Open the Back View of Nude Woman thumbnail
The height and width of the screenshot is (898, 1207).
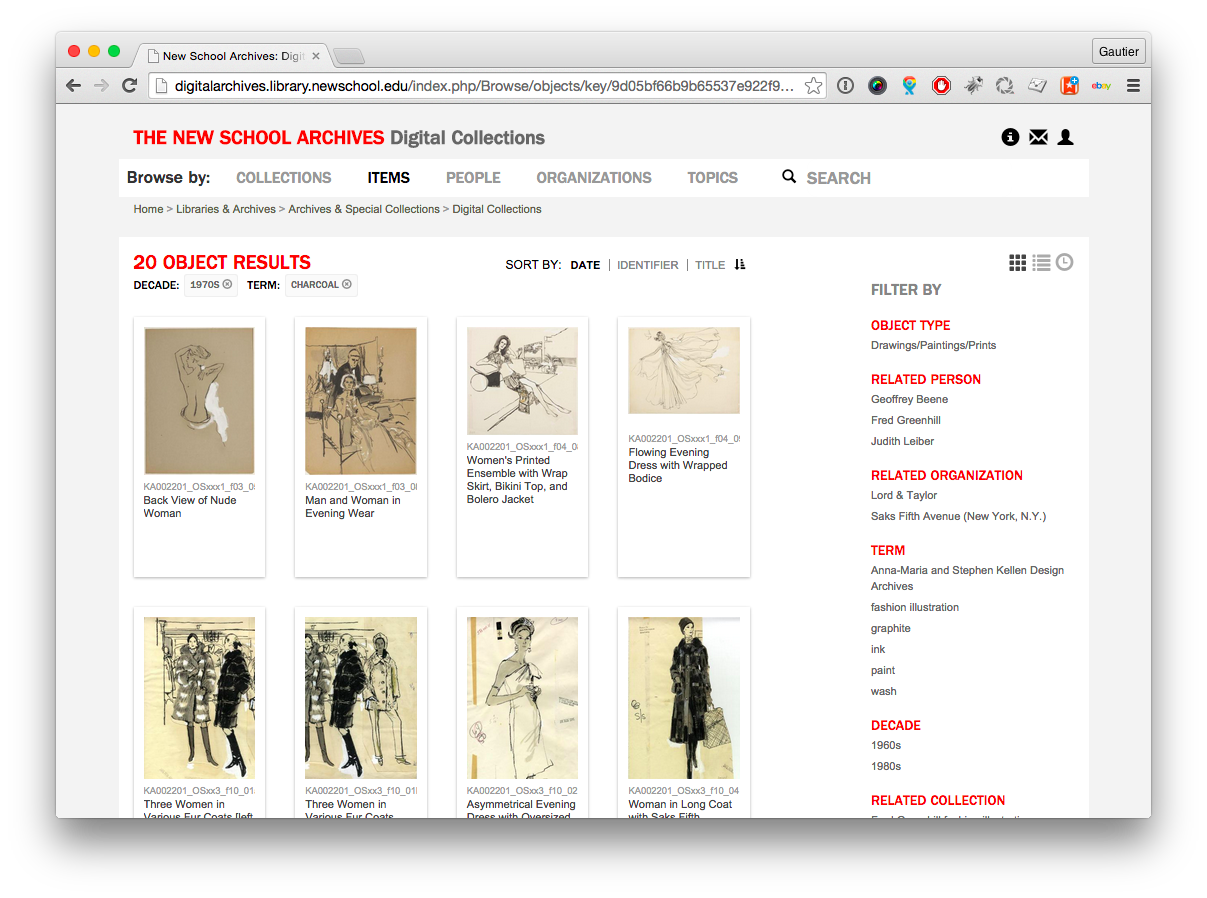click(x=199, y=401)
